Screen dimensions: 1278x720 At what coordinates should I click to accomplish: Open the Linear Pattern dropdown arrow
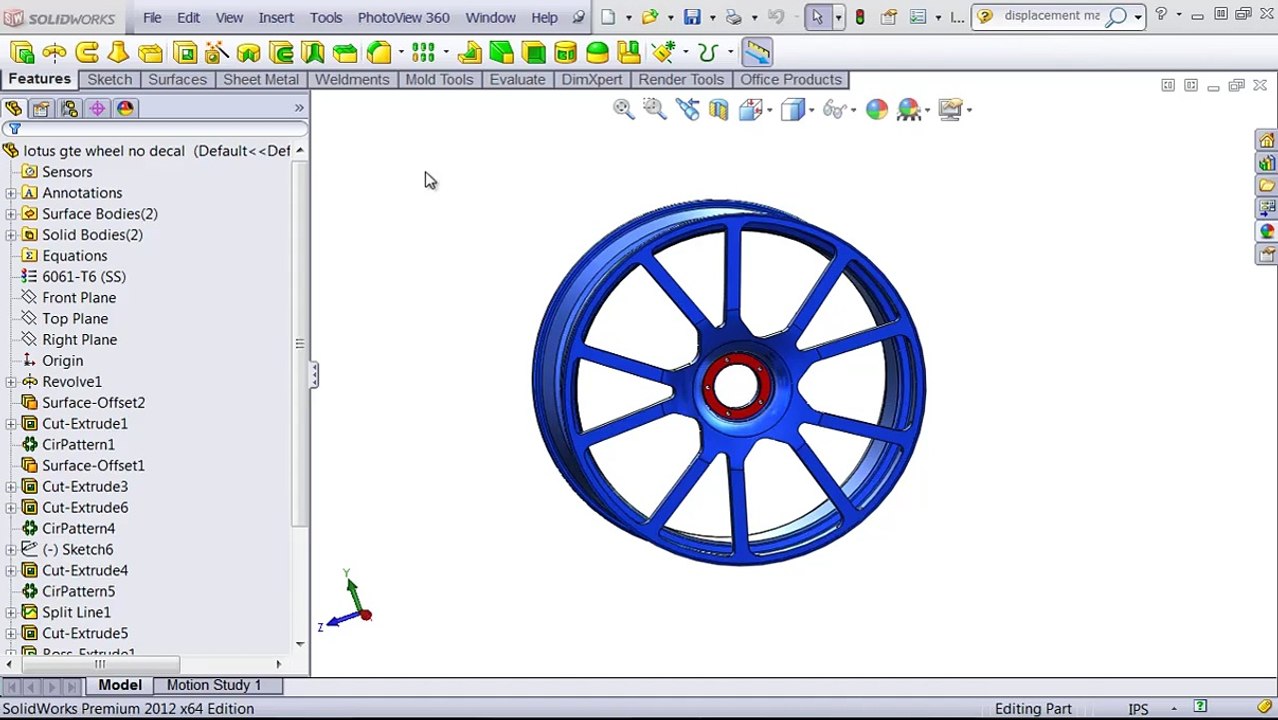(x=444, y=52)
